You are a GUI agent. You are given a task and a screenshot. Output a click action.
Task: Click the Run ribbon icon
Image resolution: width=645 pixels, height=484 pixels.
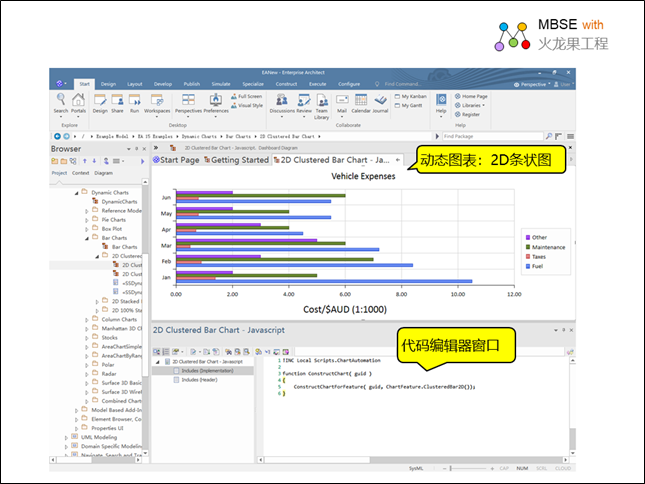(135, 103)
